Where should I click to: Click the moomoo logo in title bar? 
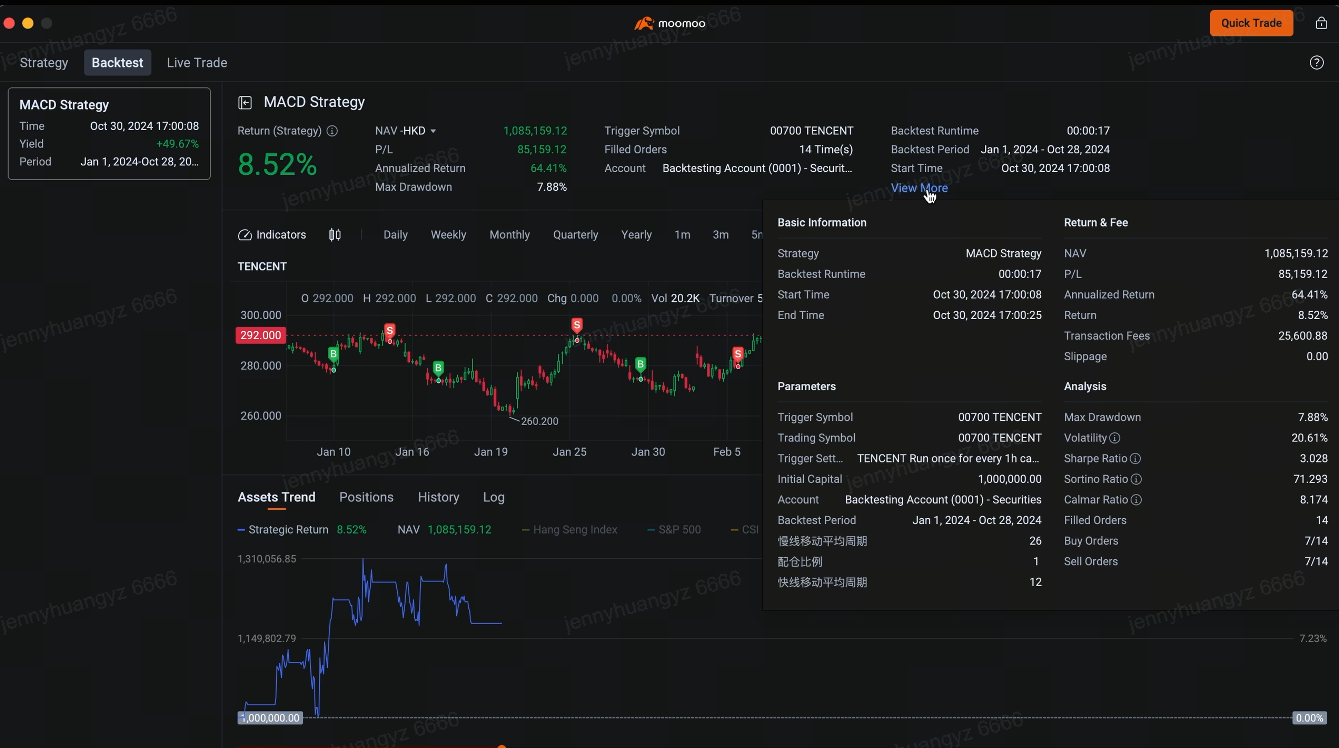tap(669, 23)
